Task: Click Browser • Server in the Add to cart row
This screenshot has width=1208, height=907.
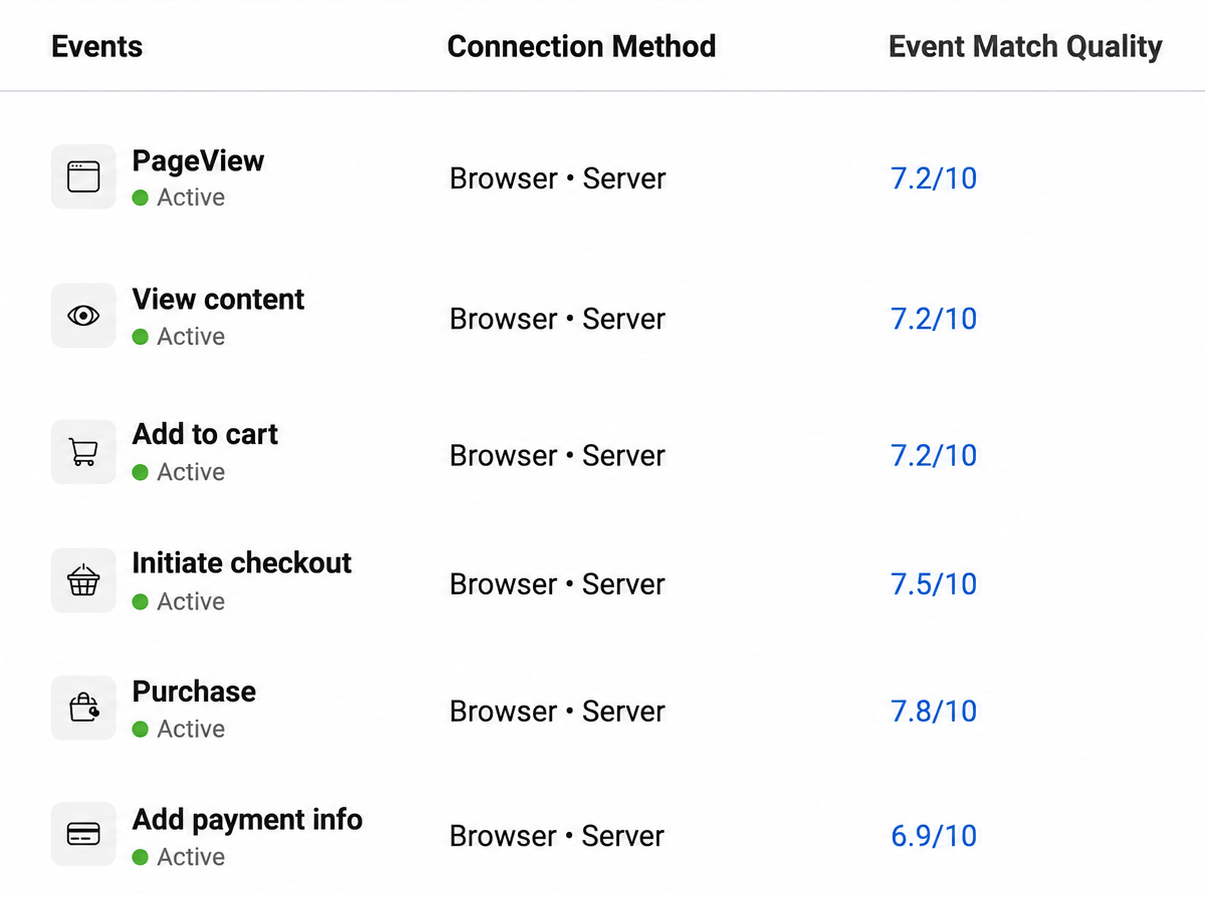Action: coord(557,456)
